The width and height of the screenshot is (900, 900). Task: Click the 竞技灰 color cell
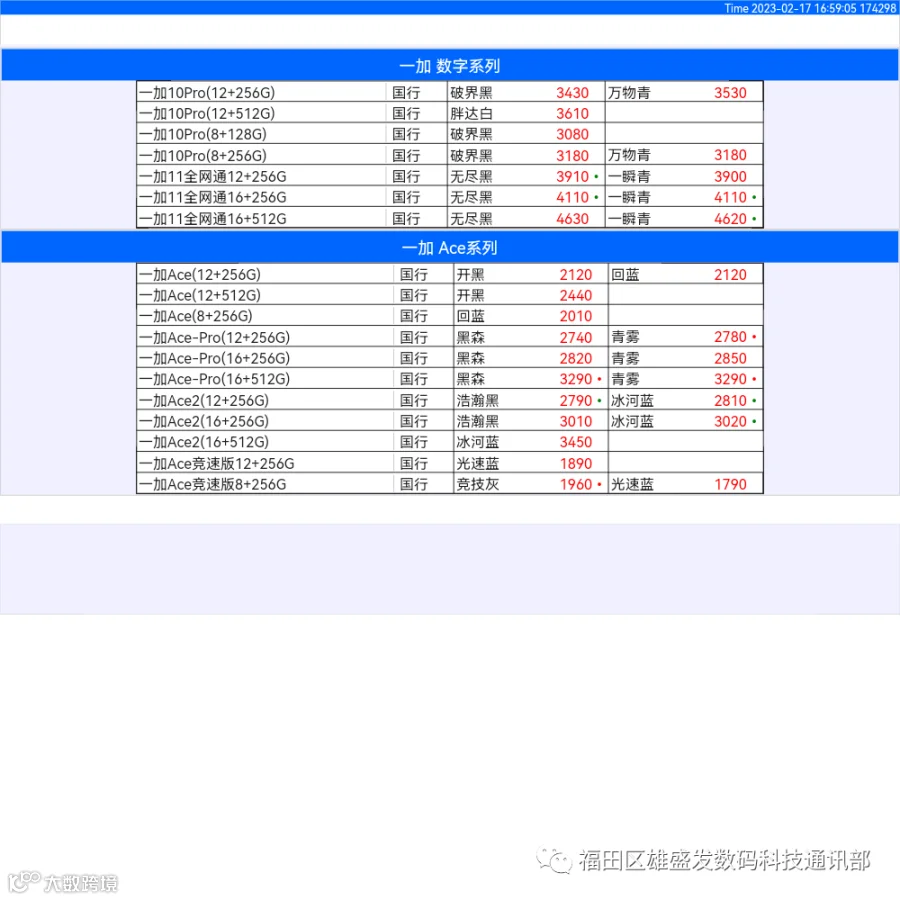coord(478,484)
